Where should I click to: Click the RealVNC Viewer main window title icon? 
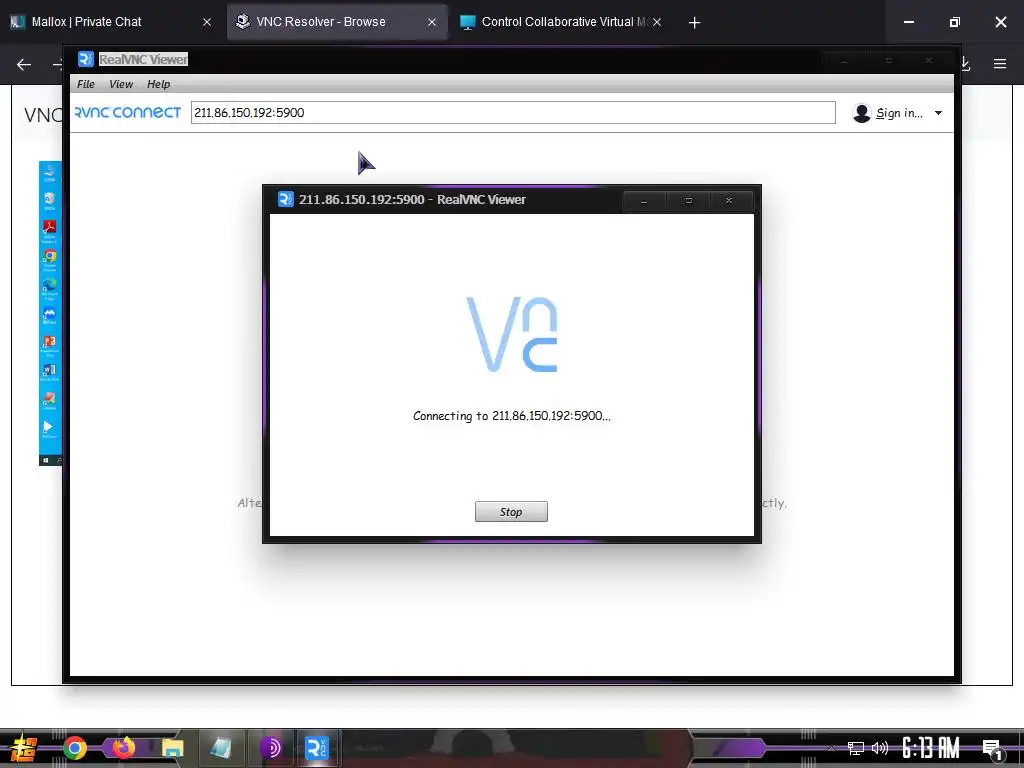point(86,59)
